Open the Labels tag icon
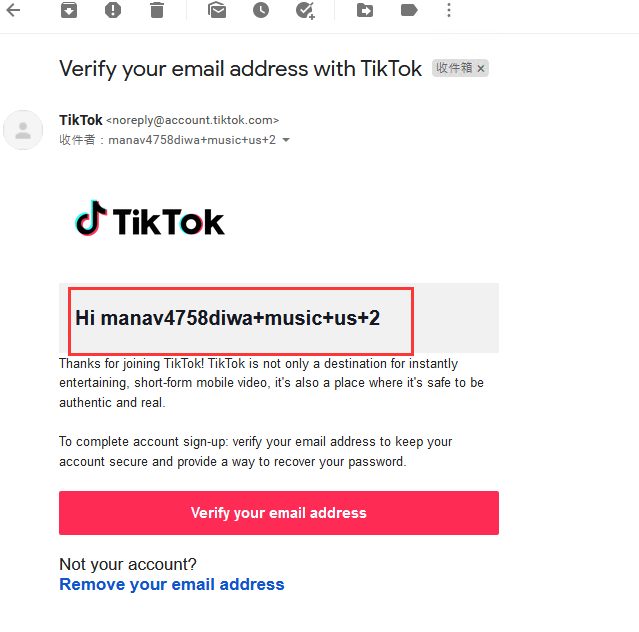Viewport: 639px width, 632px height. point(409,10)
